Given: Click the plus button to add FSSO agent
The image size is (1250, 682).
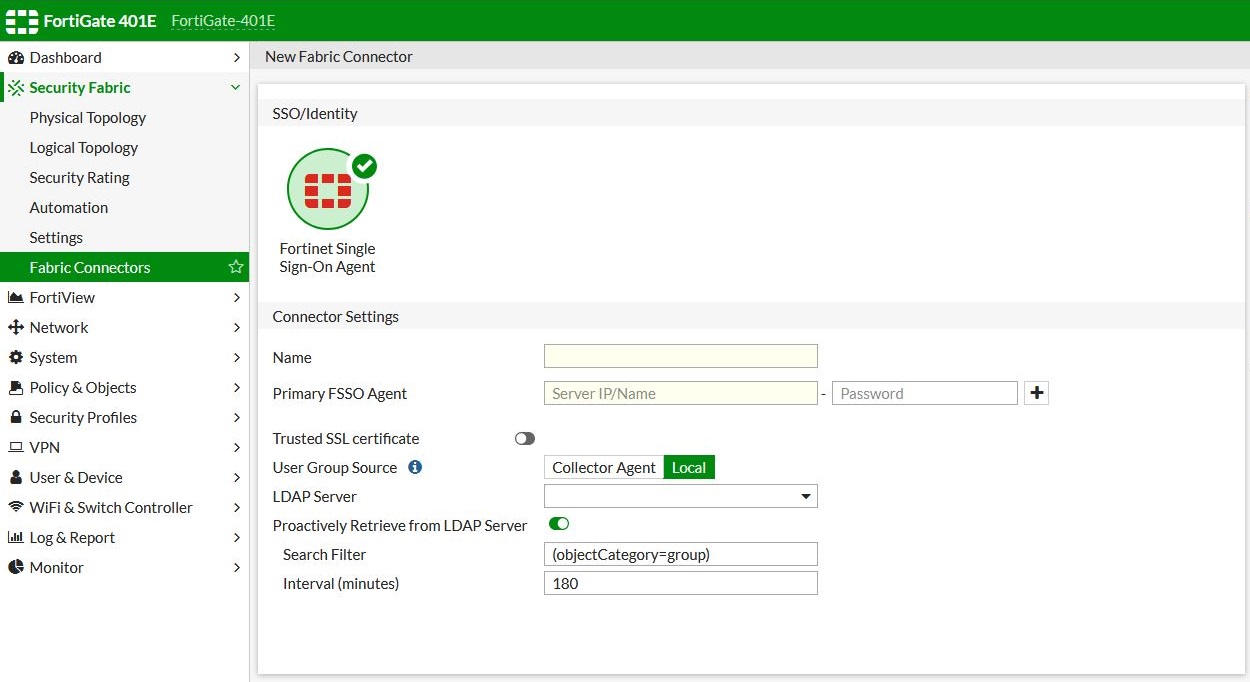Looking at the screenshot, I should 1036,393.
